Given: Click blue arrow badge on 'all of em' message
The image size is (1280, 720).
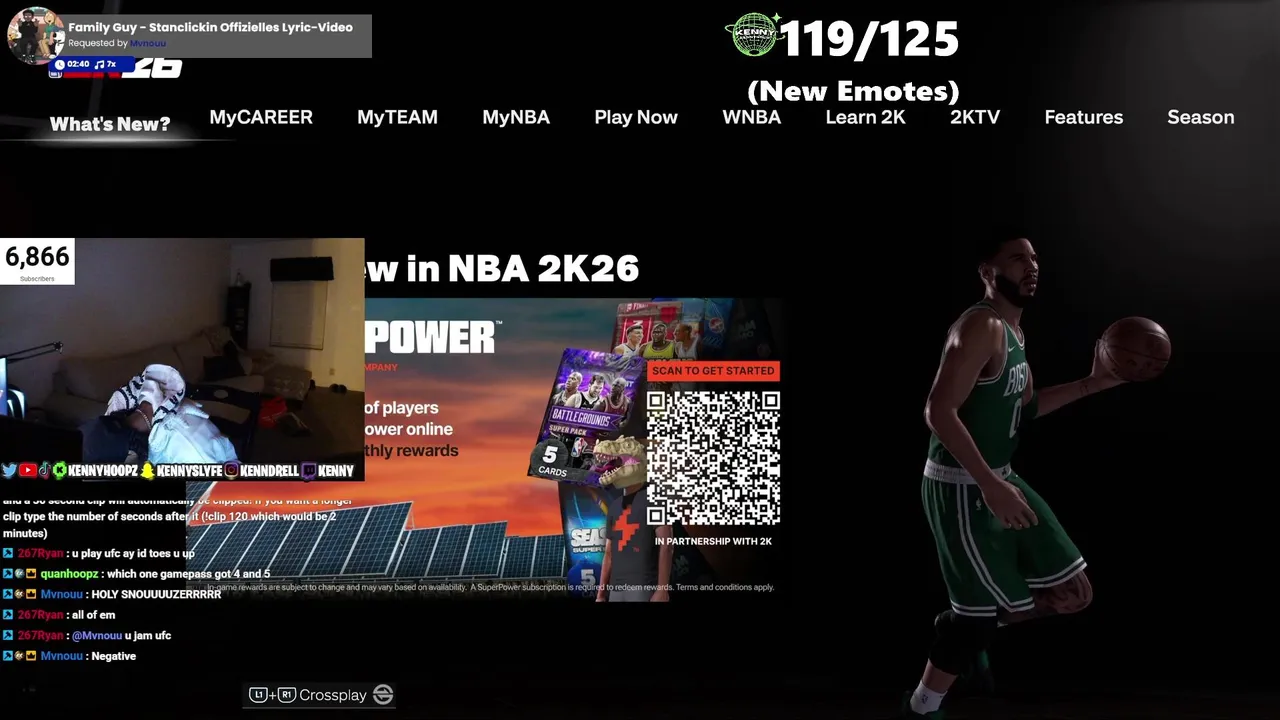Looking at the screenshot, I should 8,615.
